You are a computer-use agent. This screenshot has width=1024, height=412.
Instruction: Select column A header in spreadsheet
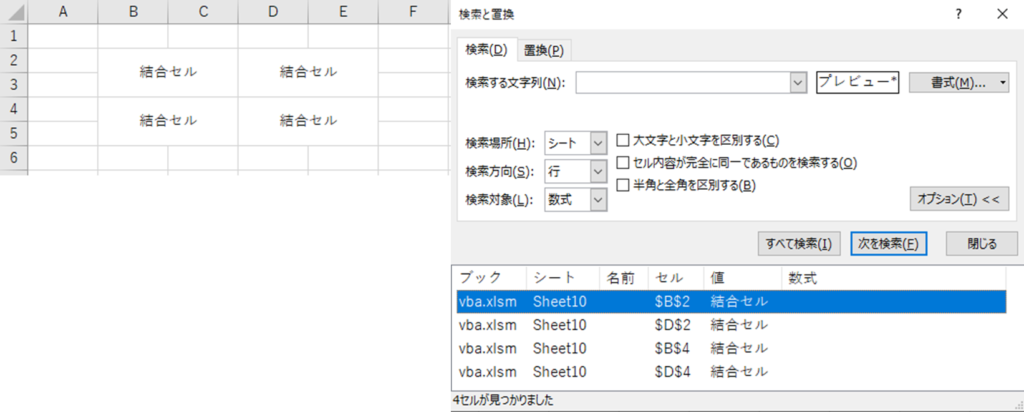pos(63,12)
